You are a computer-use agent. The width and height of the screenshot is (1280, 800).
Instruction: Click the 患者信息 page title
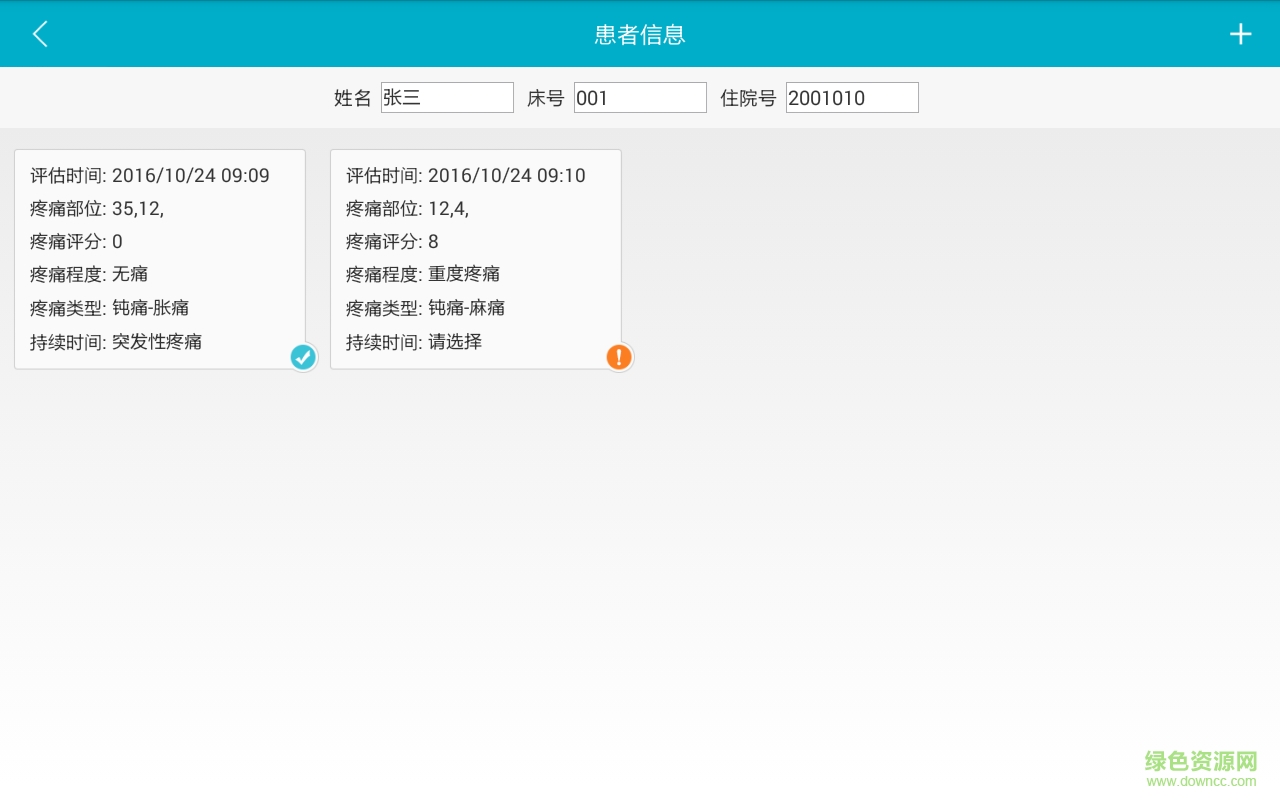pyautogui.click(x=640, y=35)
